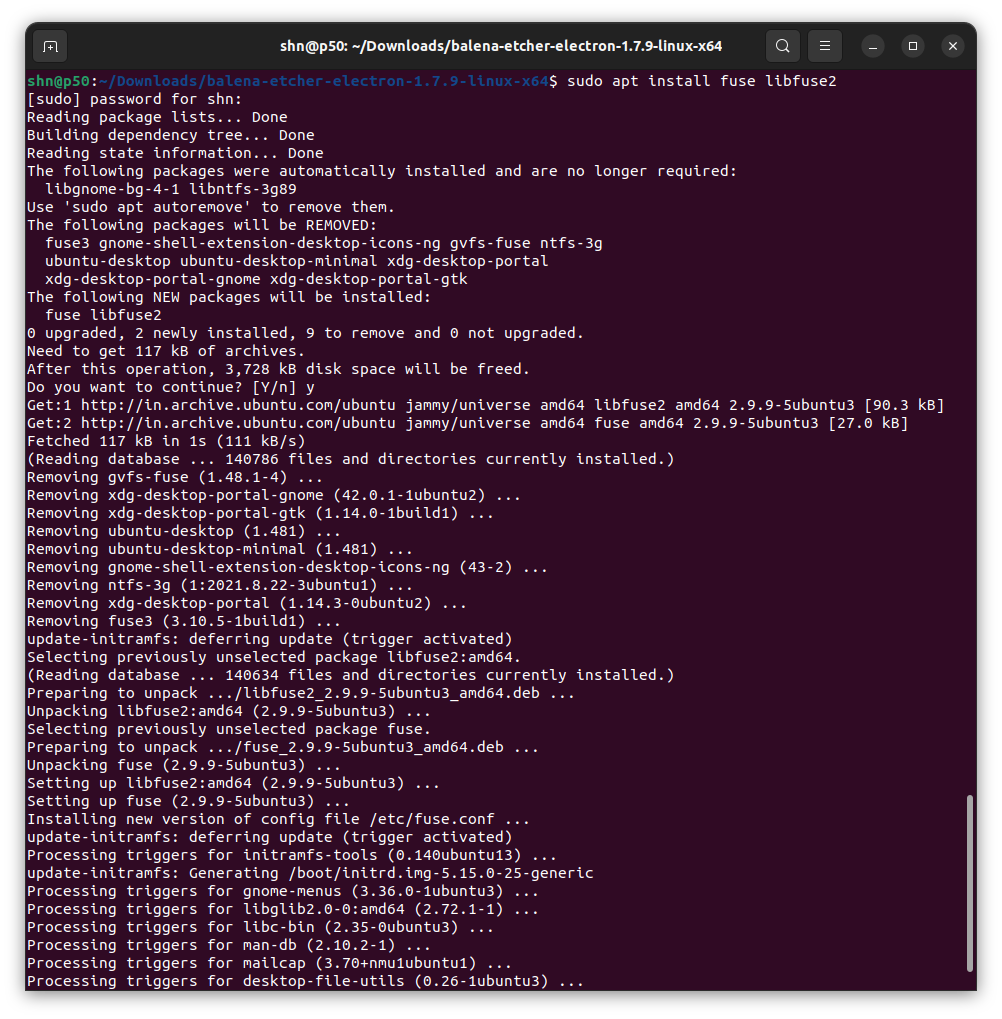Click the terminal vertical scrollbar thumb
The height and width of the screenshot is (1019, 1002).
[x=970, y=883]
